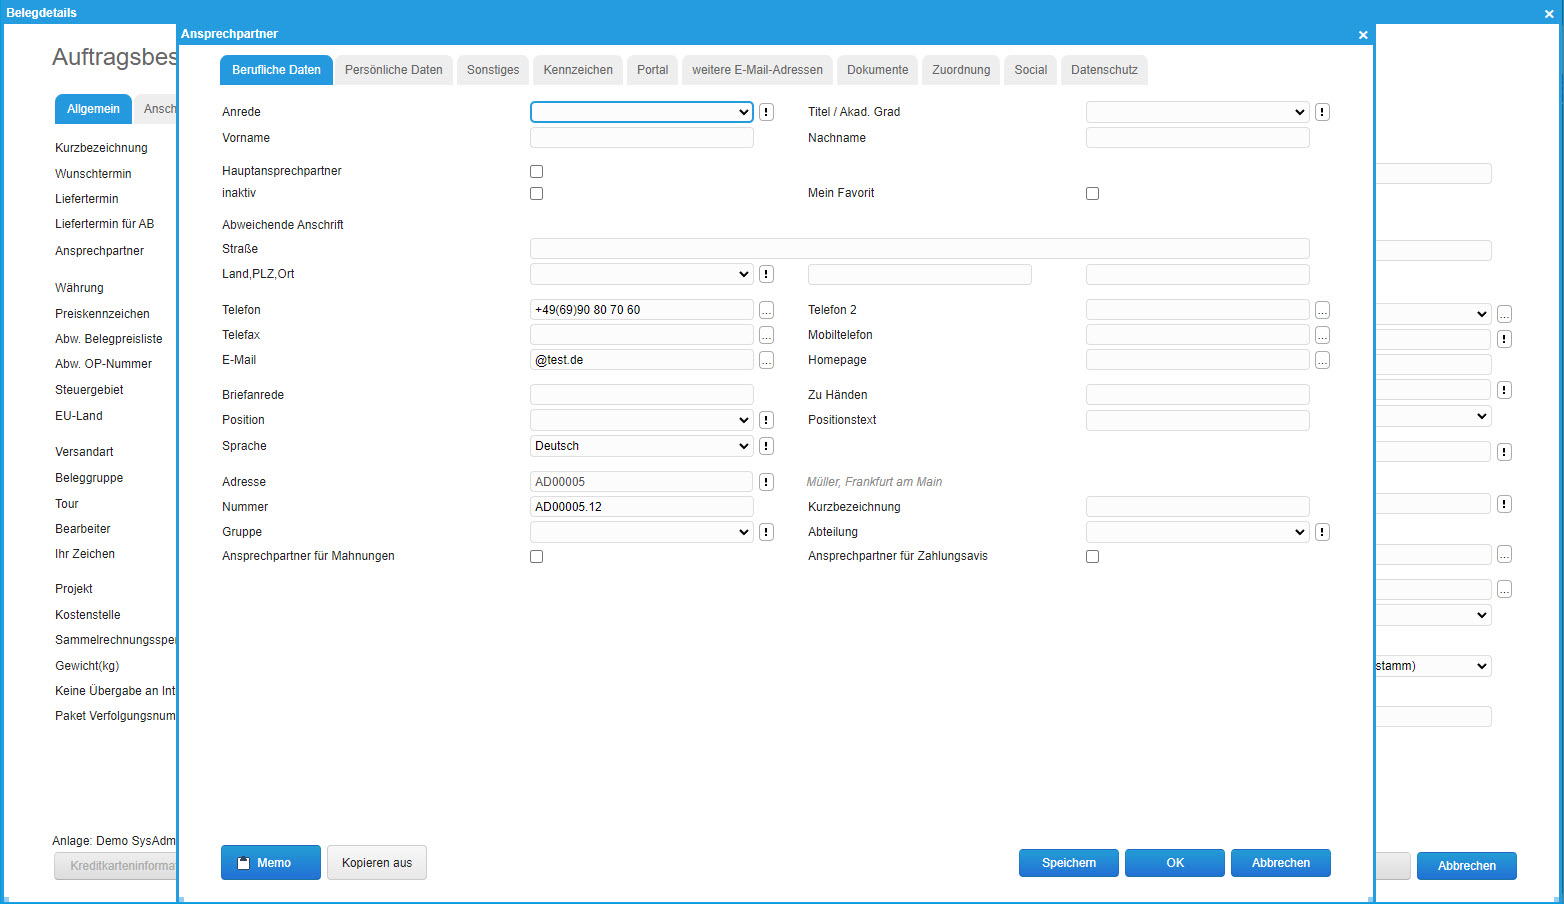This screenshot has height=904, width=1564.
Task: Expand the Sprache dropdown showing Deutsch
Action: (x=641, y=446)
